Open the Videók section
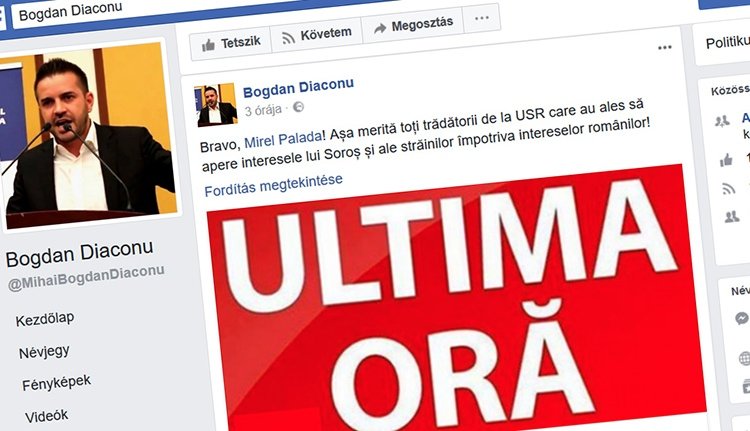The image size is (750, 431). [x=46, y=416]
